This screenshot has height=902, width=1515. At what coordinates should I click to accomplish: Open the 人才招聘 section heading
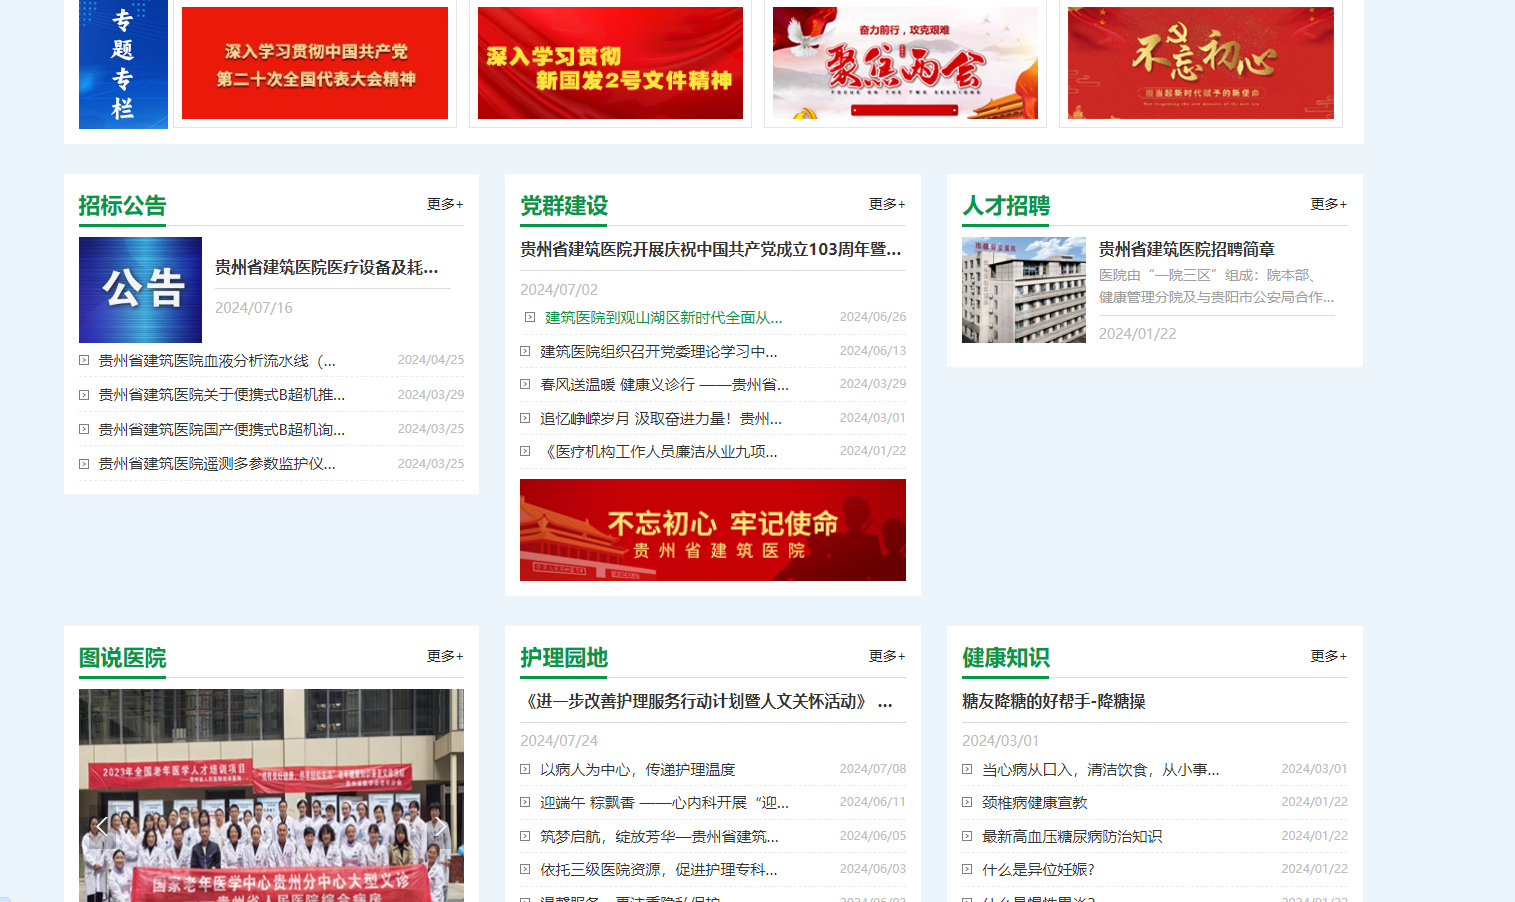pos(1006,206)
